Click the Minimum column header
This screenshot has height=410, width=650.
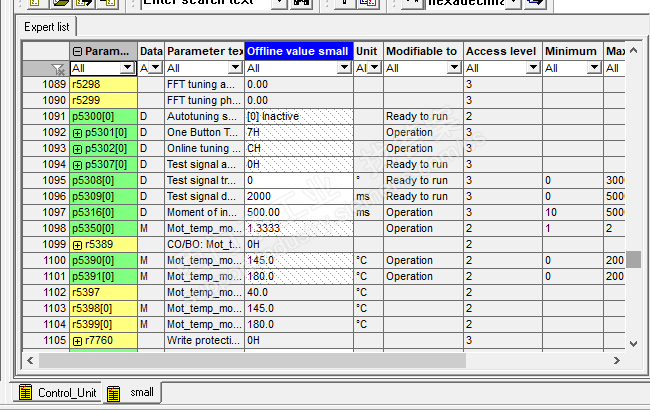572,51
